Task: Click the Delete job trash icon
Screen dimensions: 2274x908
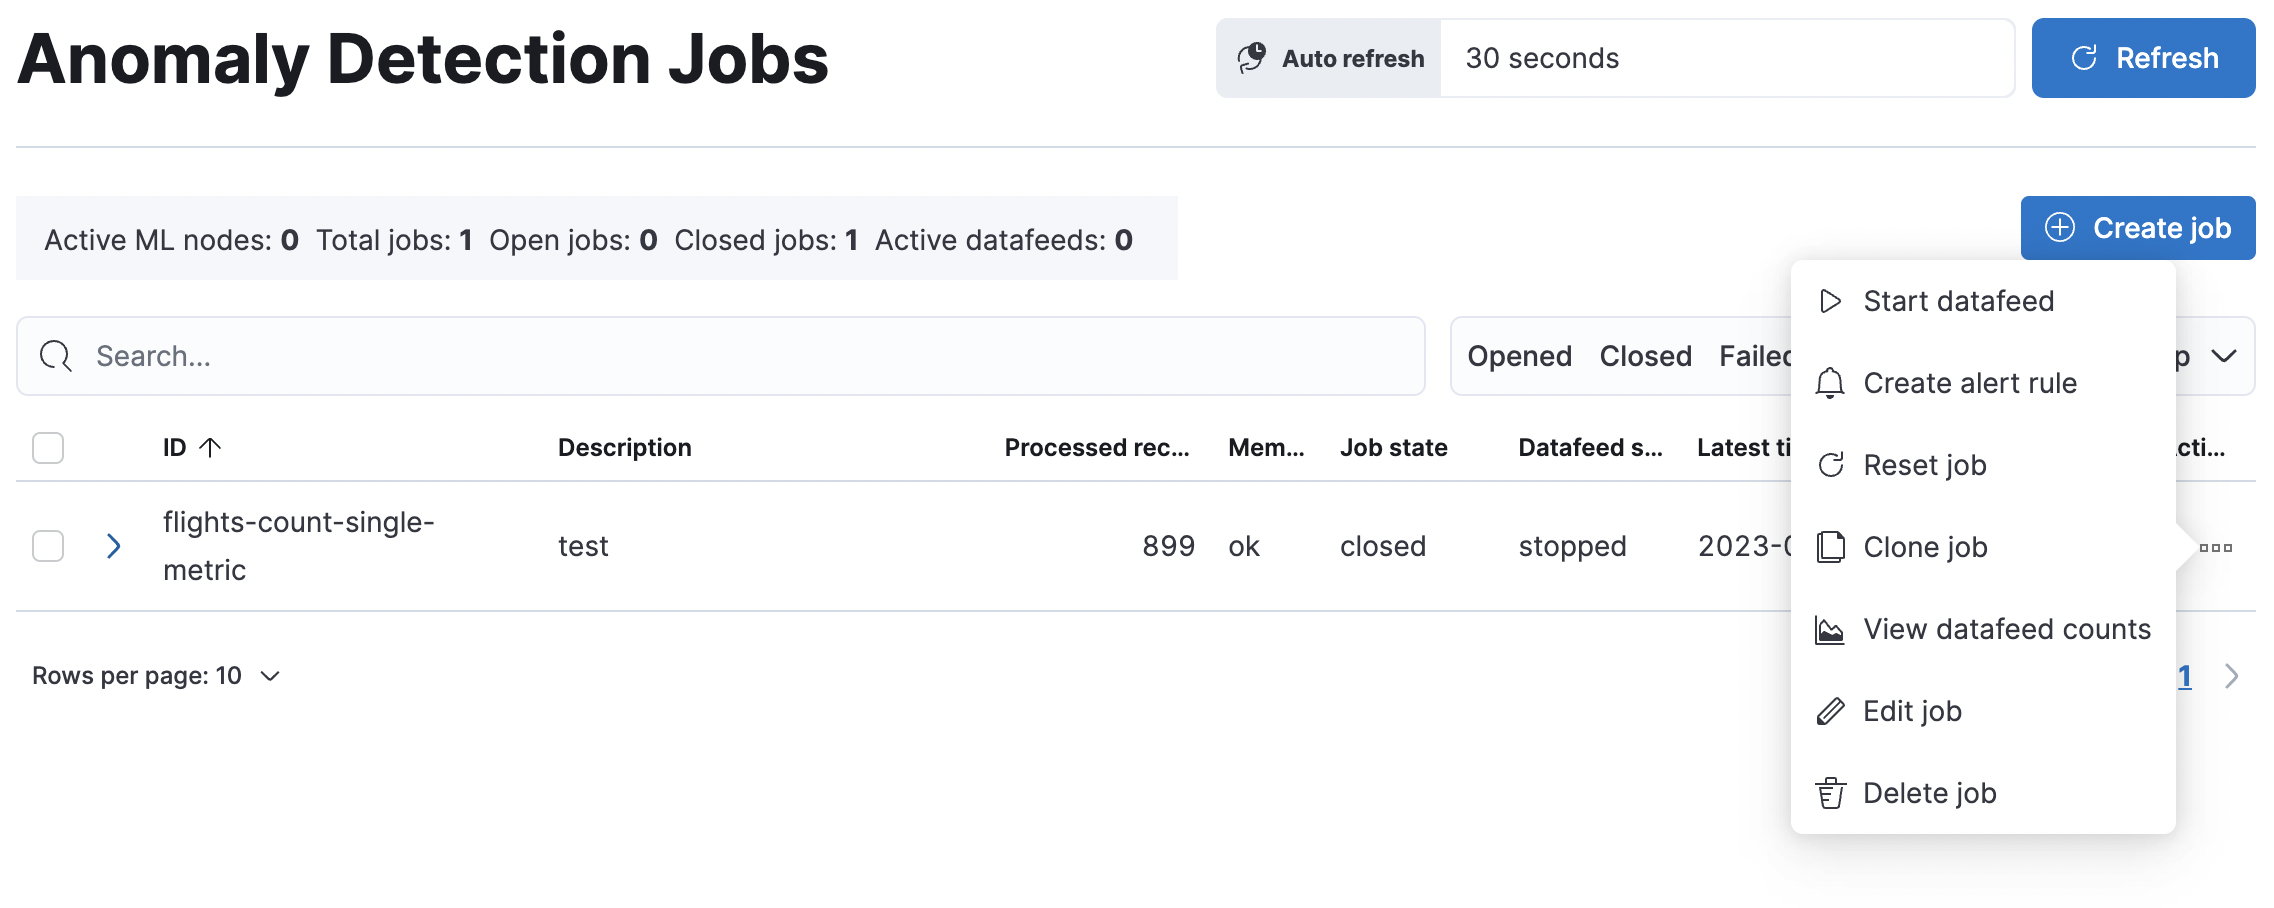Action: (x=1831, y=793)
